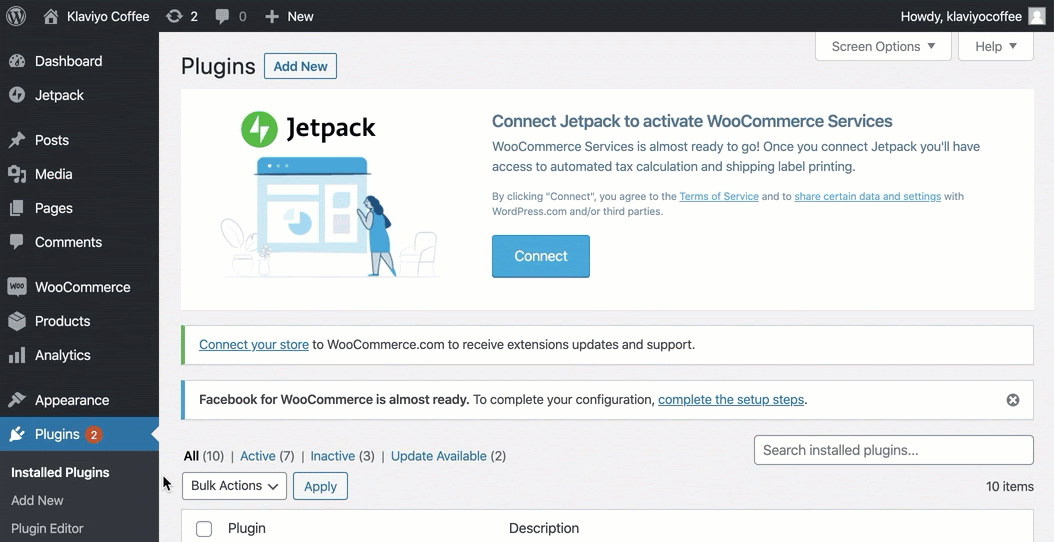Open Terms of Service link

[x=719, y=196]
